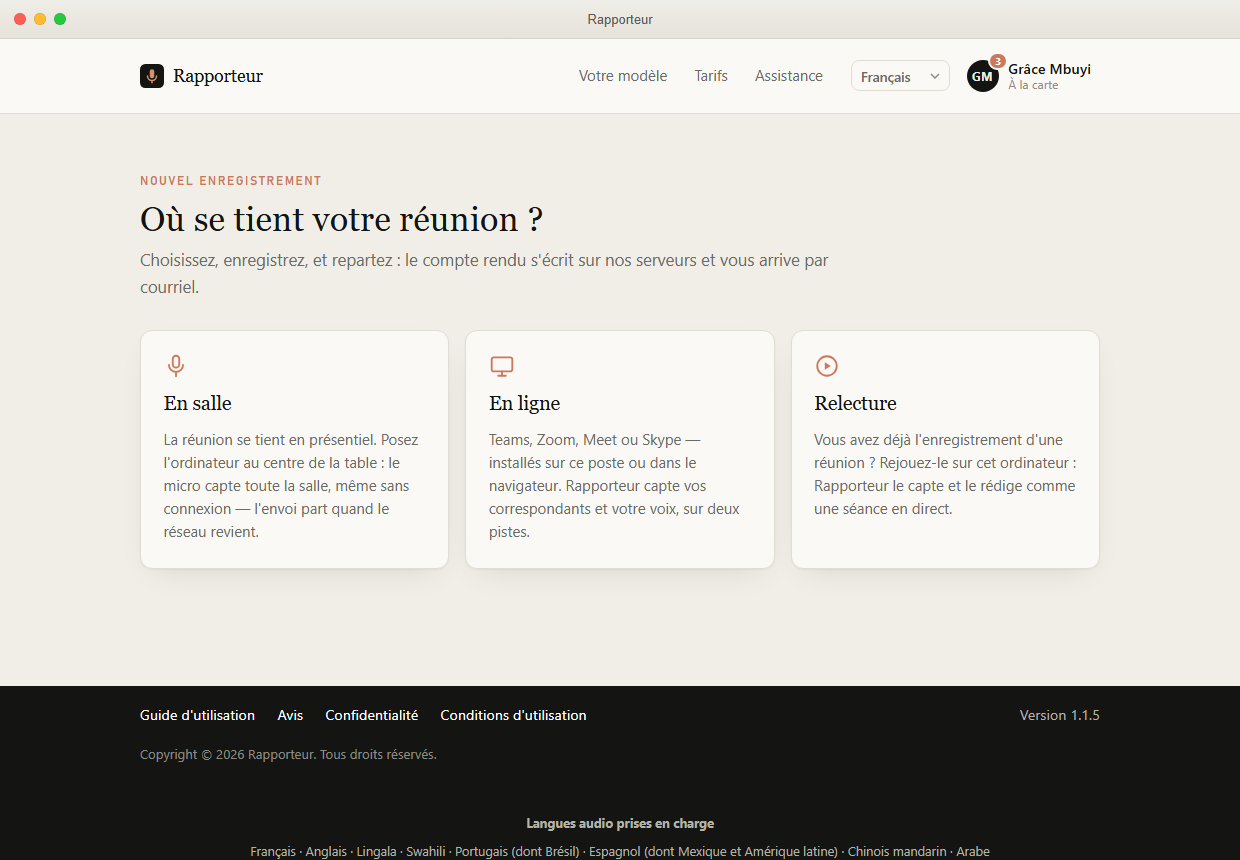Click the play icon on Relecture card
This screenshot has height=860, width=1240.
827,366
